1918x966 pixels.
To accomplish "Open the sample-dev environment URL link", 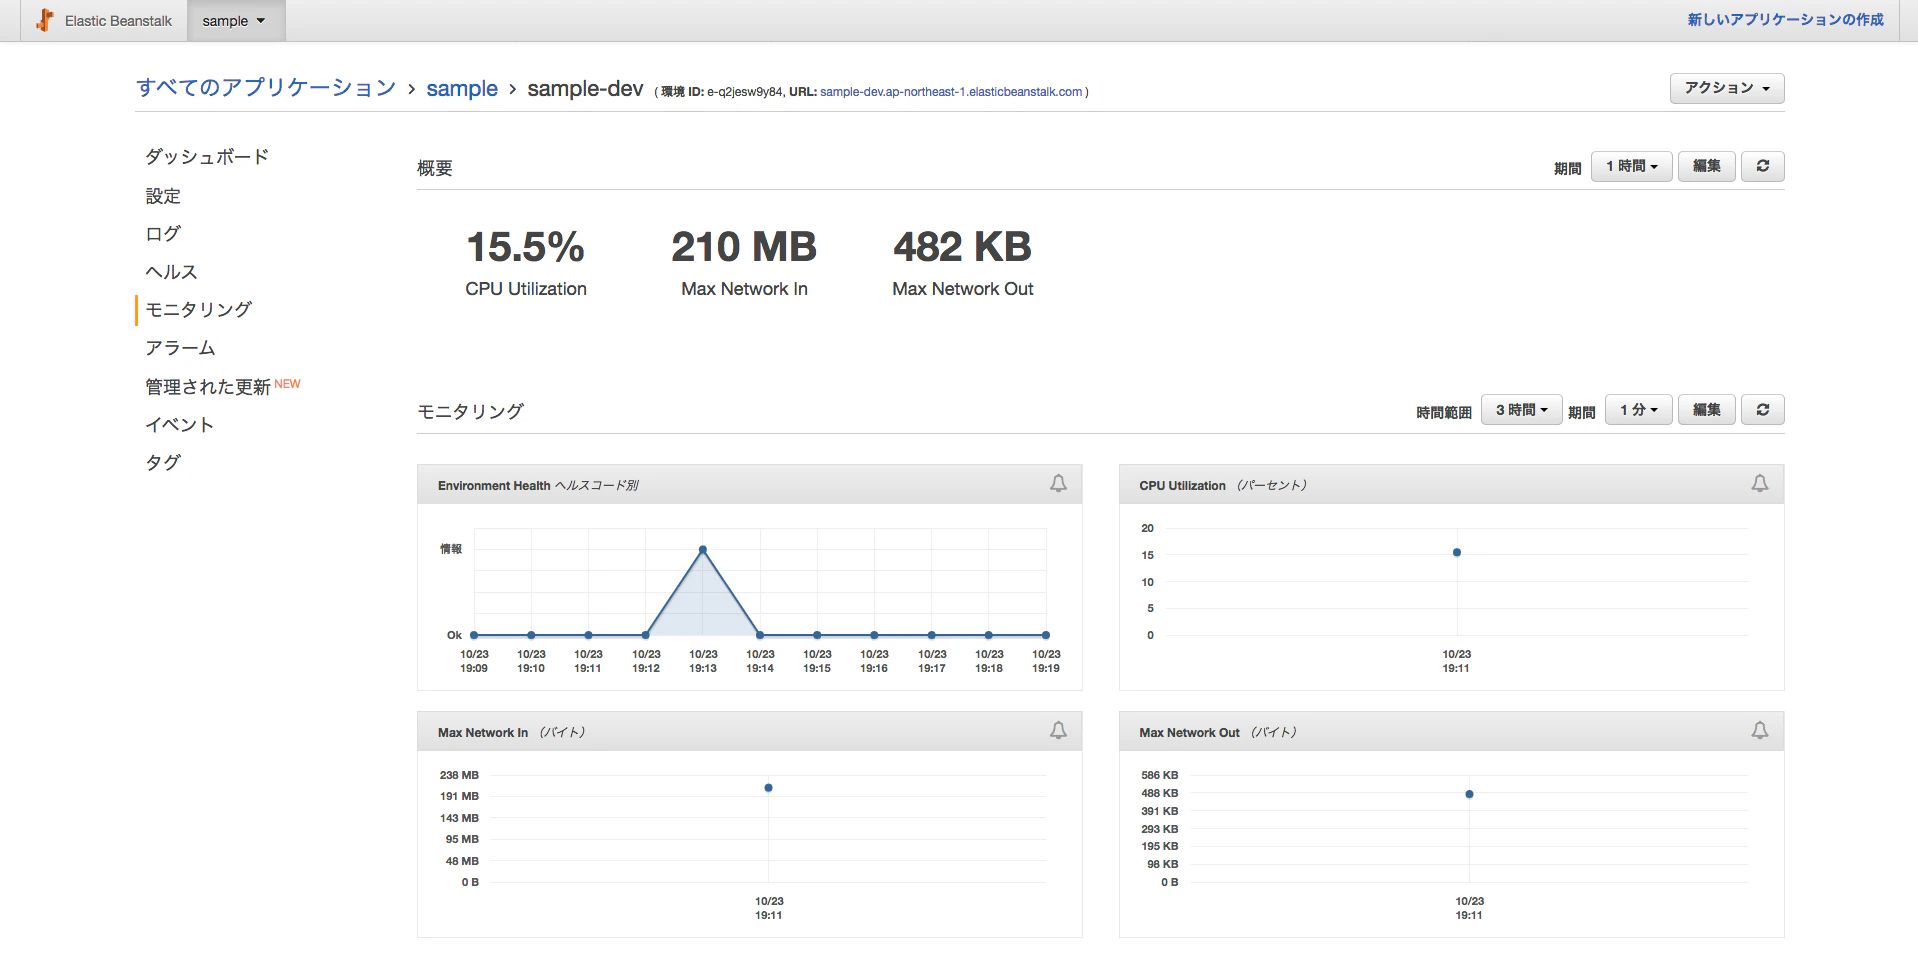I will pyautogui.click(x=951, y=92).
